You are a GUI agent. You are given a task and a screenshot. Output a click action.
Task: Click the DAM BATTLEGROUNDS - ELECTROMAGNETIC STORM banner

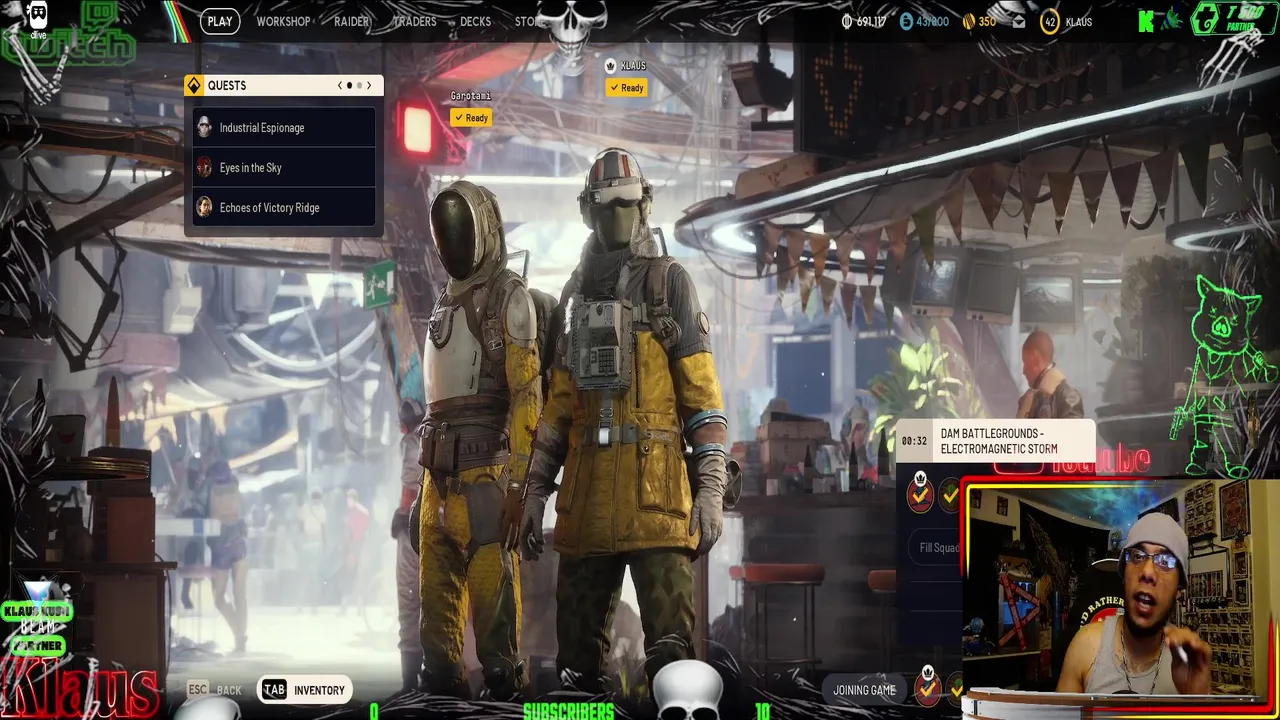tap(995, 441)
